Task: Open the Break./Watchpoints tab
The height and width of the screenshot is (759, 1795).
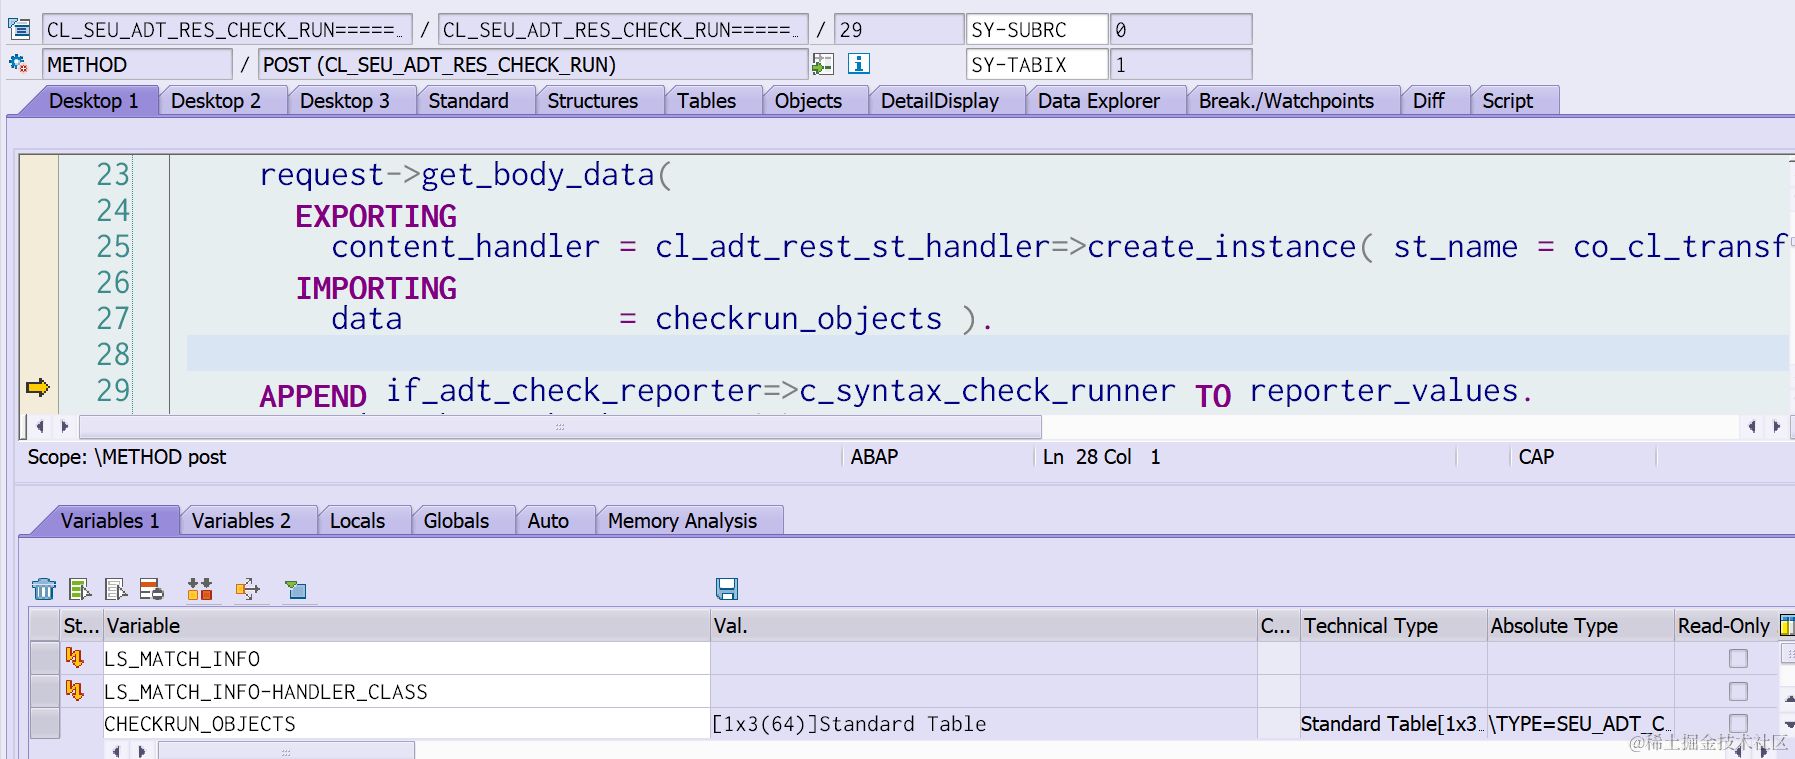Action: [1287, 101]
